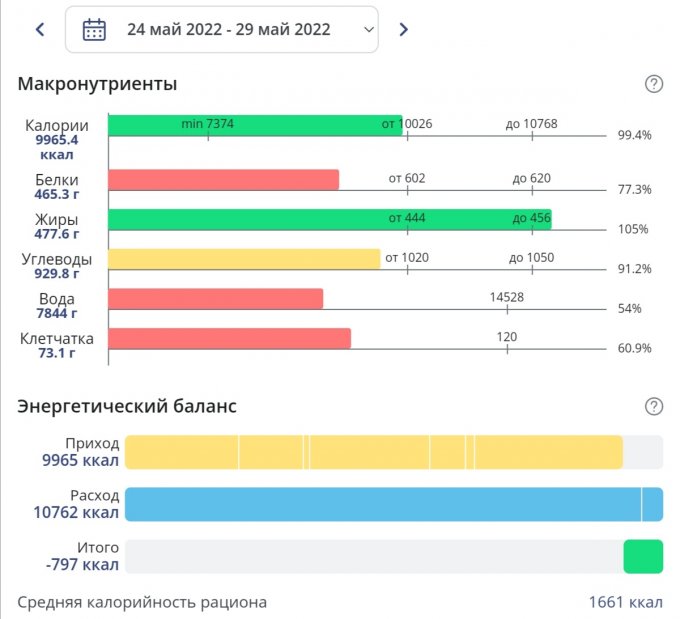Click the calendar icon in date picker
The image size is (680, 619).
pos(94,30)
